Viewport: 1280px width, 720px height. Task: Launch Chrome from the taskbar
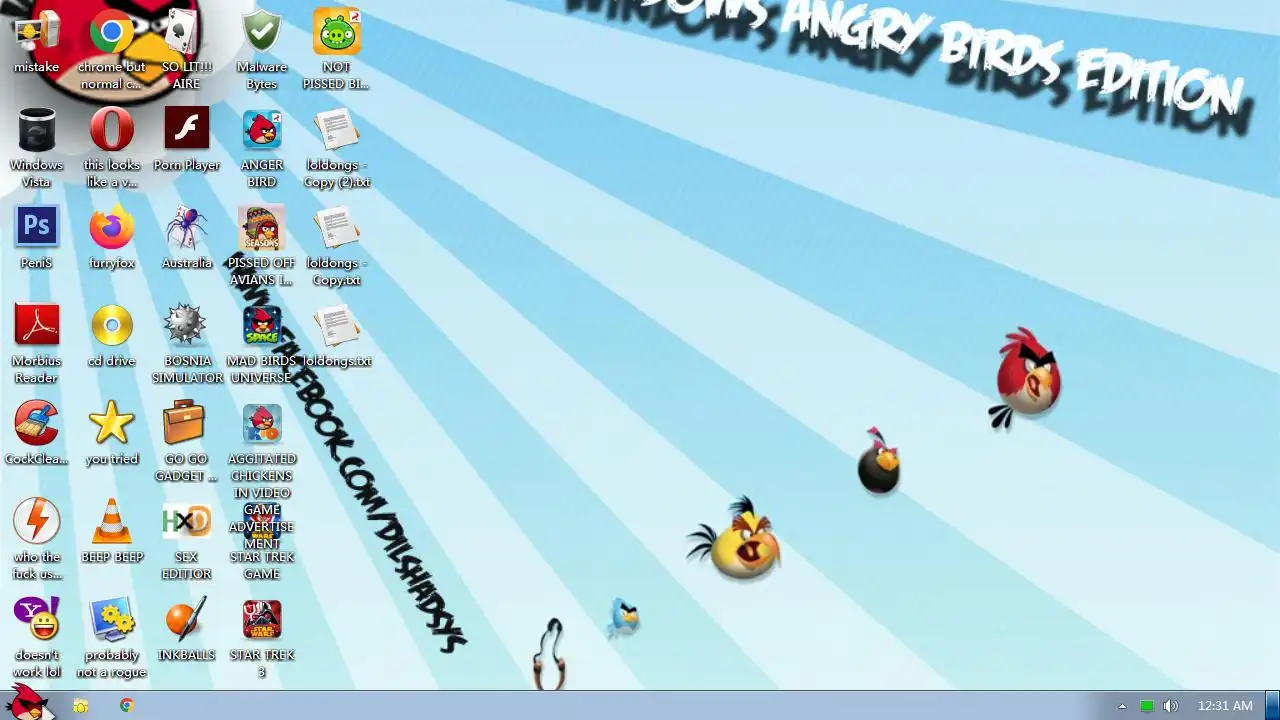coord(126,706)
